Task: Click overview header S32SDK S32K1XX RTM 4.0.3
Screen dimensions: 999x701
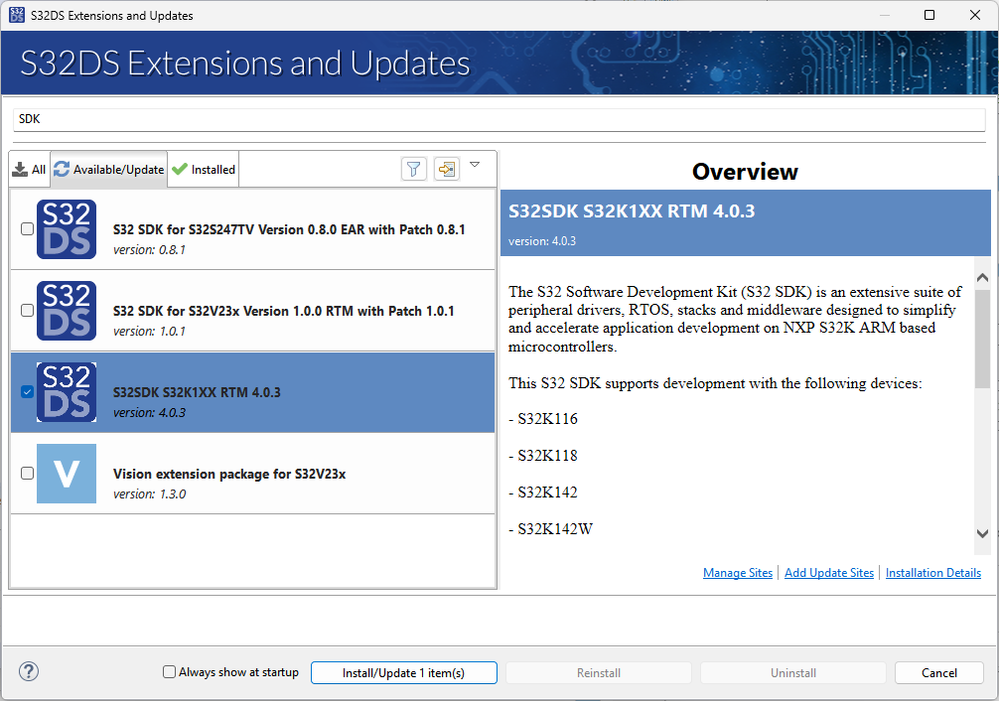Action: (x=631, y=211)
